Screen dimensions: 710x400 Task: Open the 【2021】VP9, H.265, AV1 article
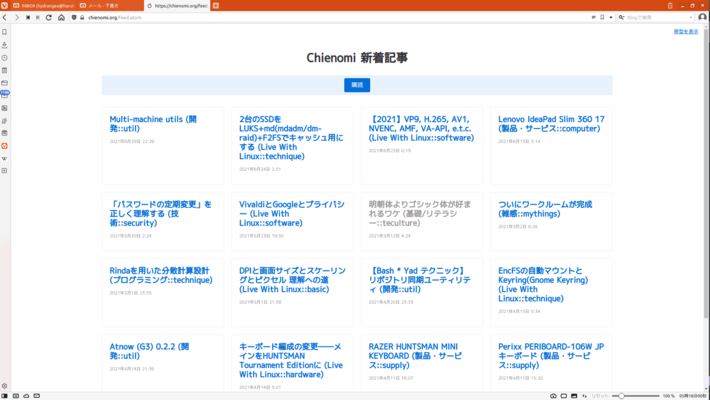pos(421,129)
